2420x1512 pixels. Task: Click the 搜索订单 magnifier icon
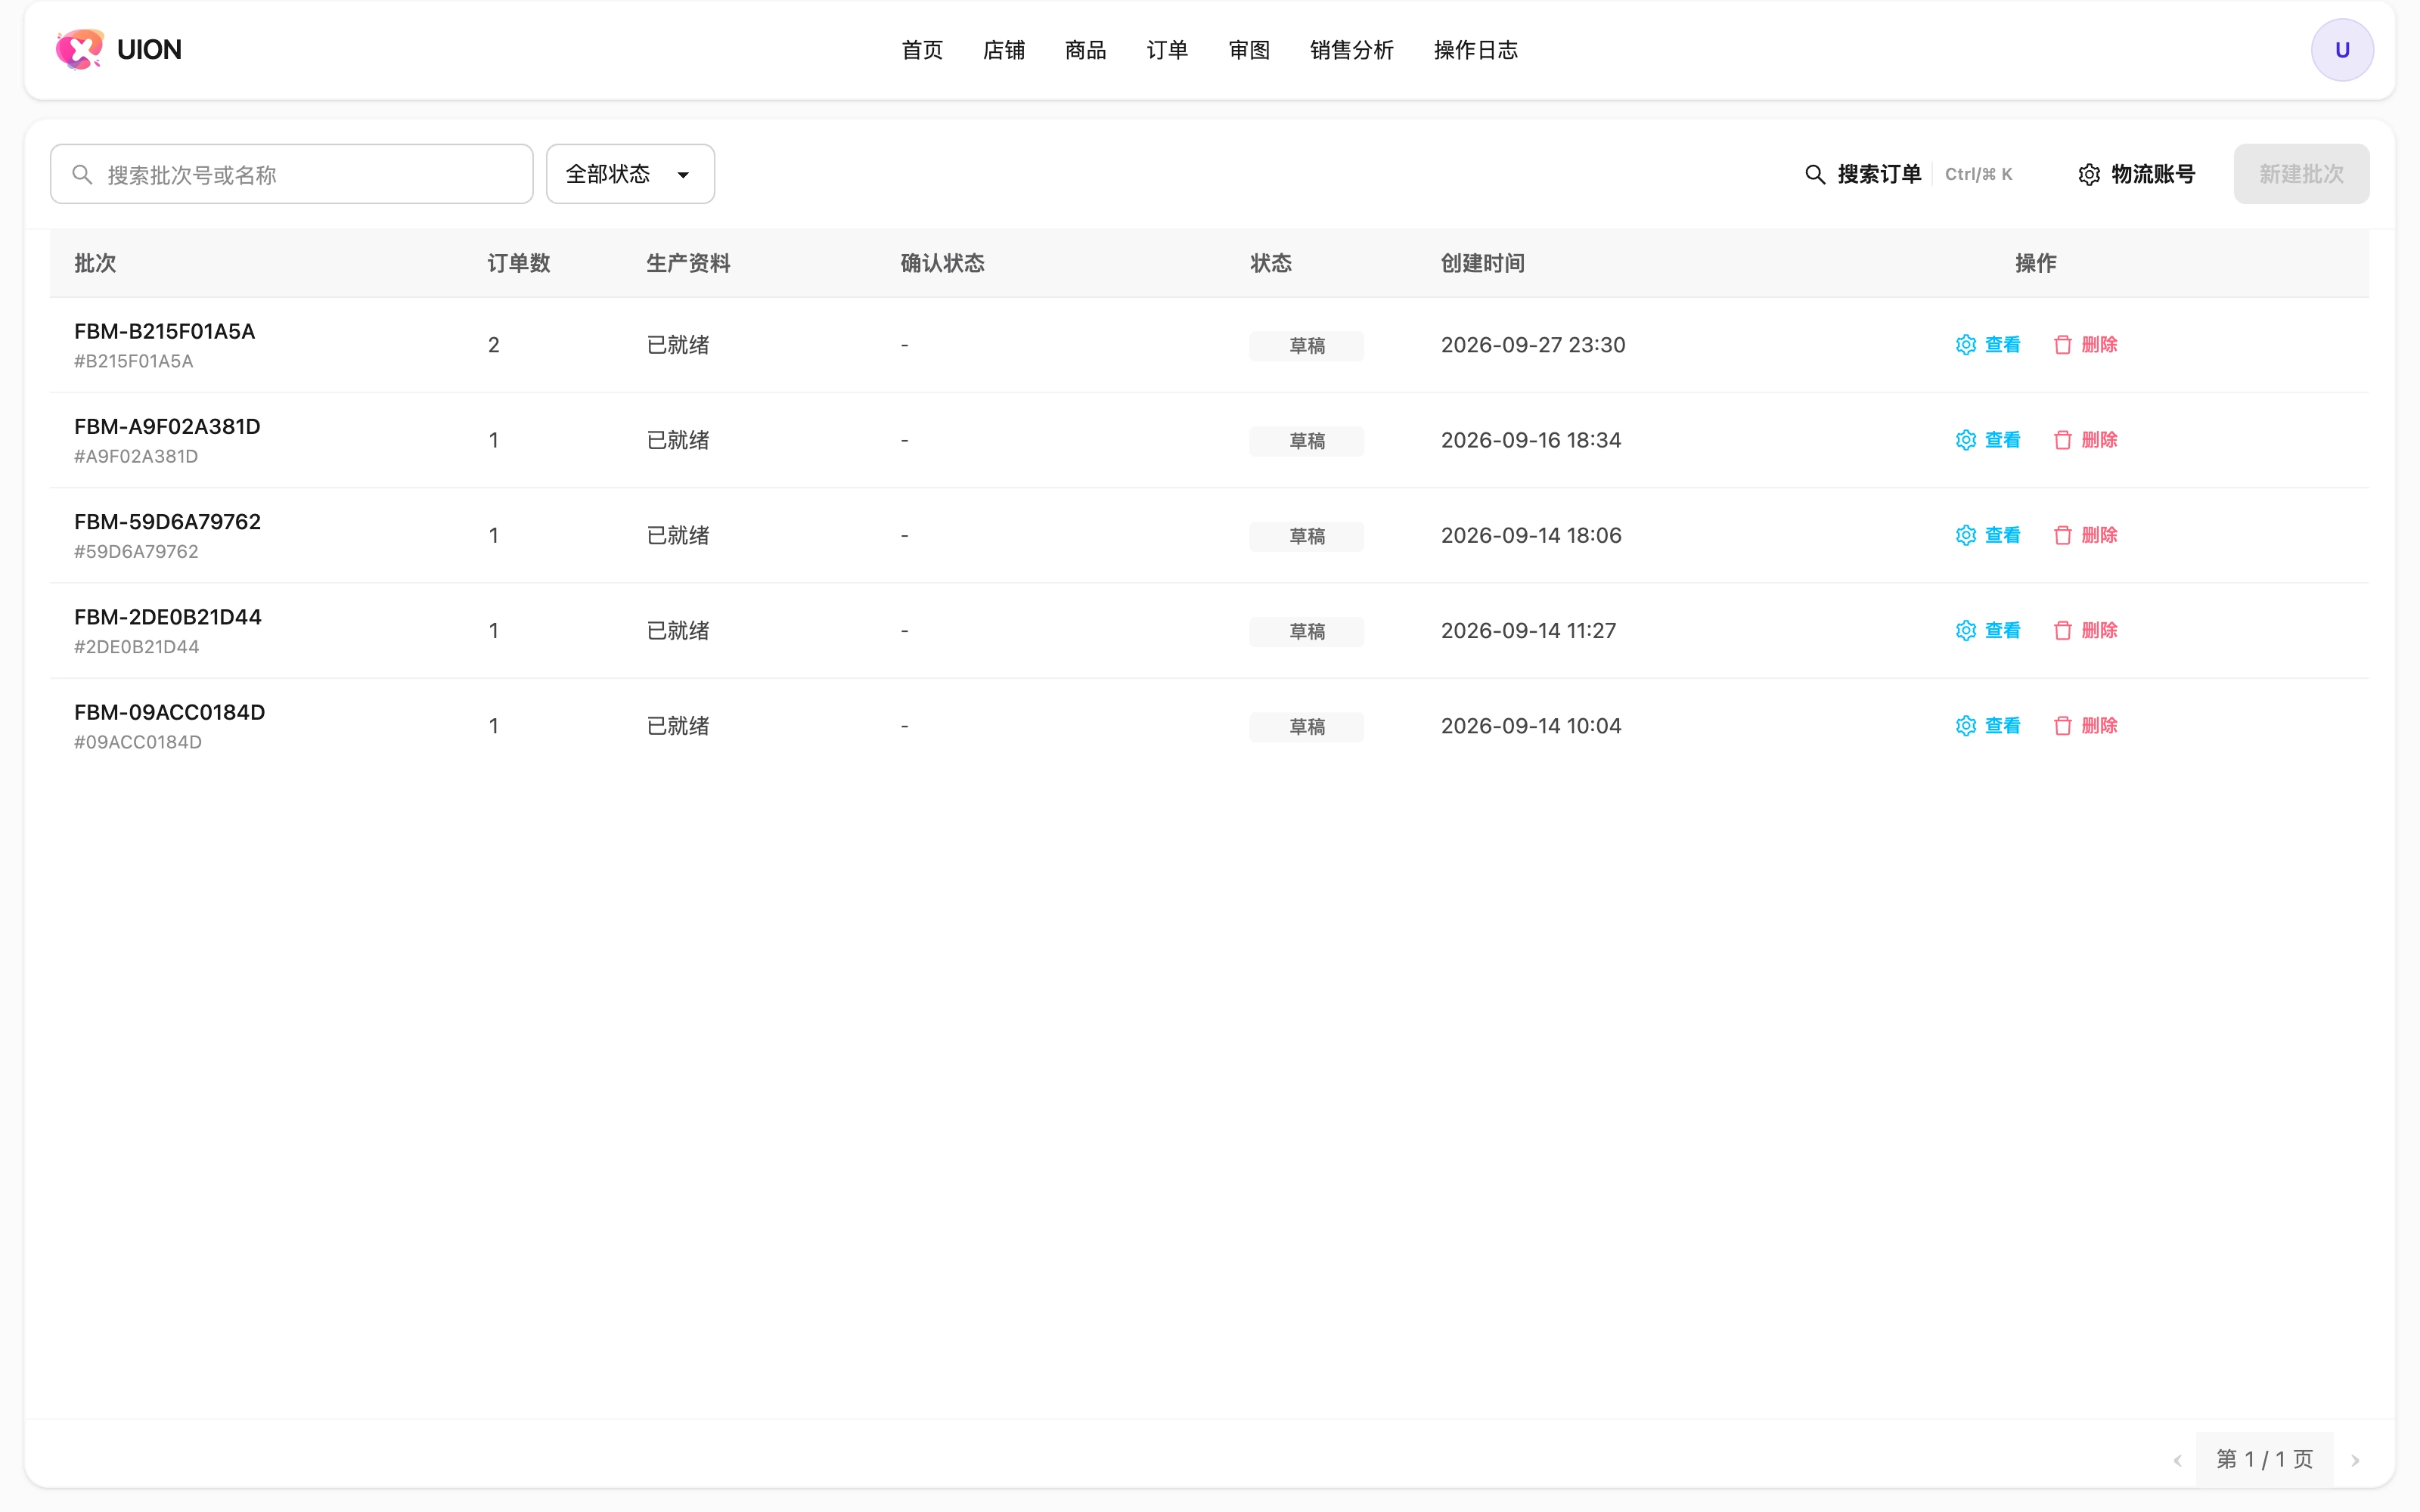[1814, 174]
